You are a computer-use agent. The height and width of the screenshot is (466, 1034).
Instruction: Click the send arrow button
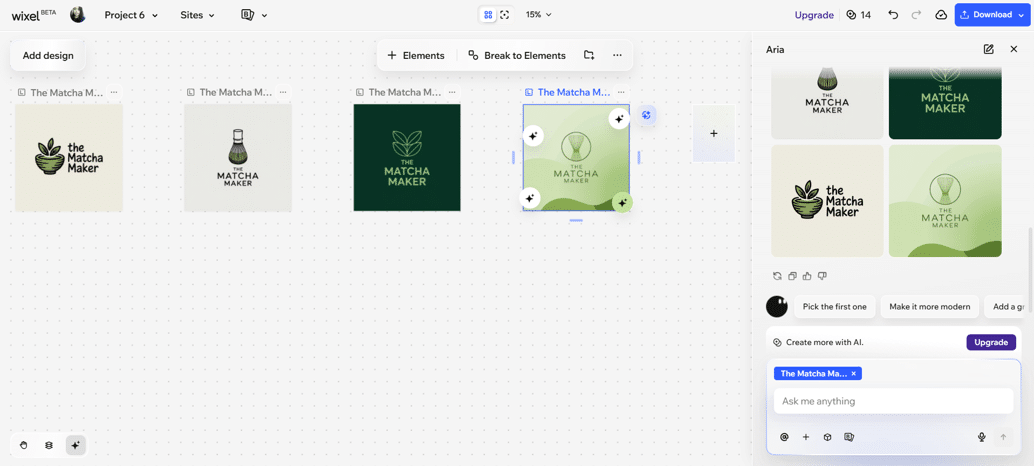point(1004,437)
